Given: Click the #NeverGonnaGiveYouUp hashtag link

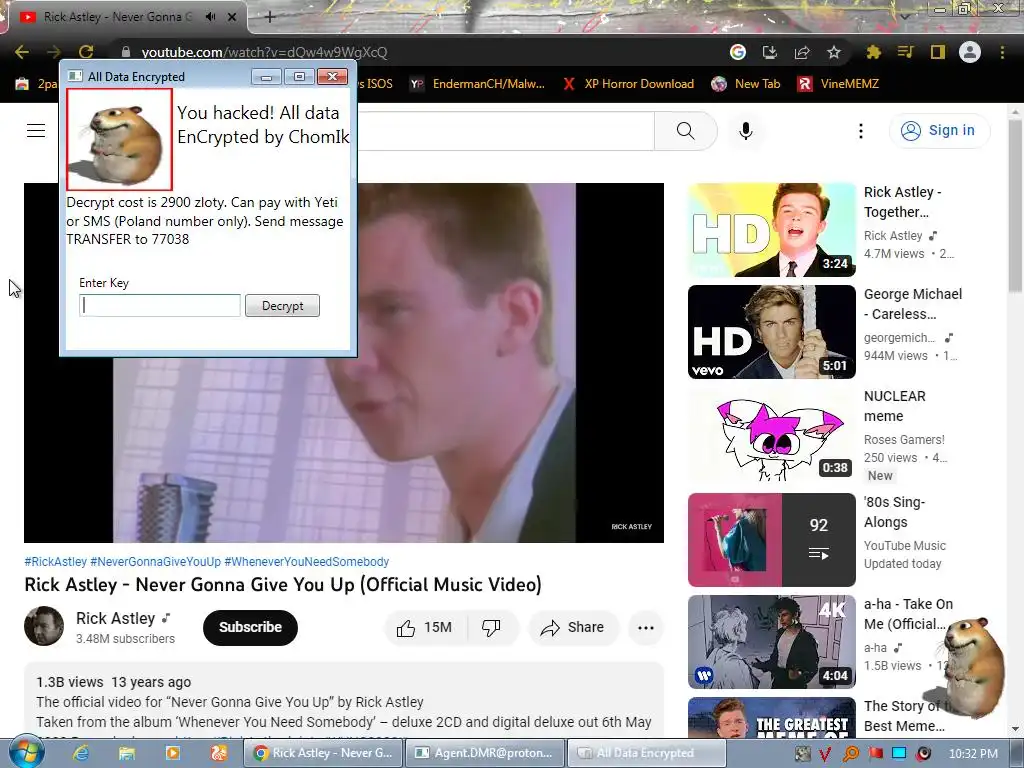Looking at the screenshot, I should coord(155,562).
